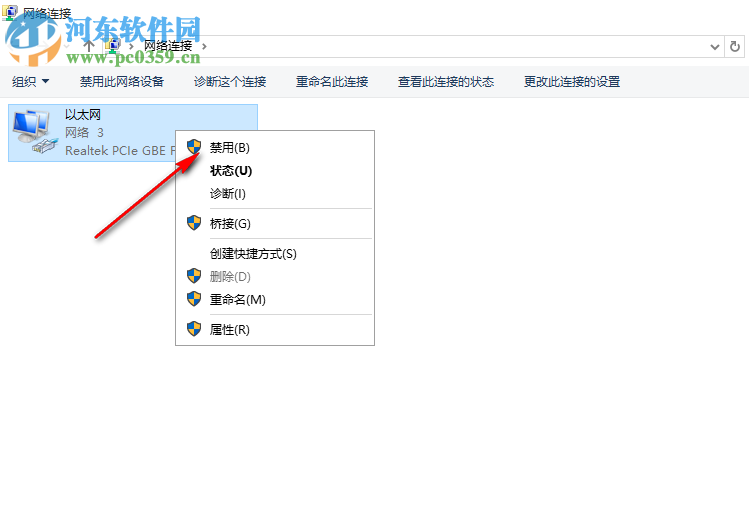The image size is (749, 522).
Task: Click 更改此连接的设置 in the toolbar
Action: pos(572,82)
